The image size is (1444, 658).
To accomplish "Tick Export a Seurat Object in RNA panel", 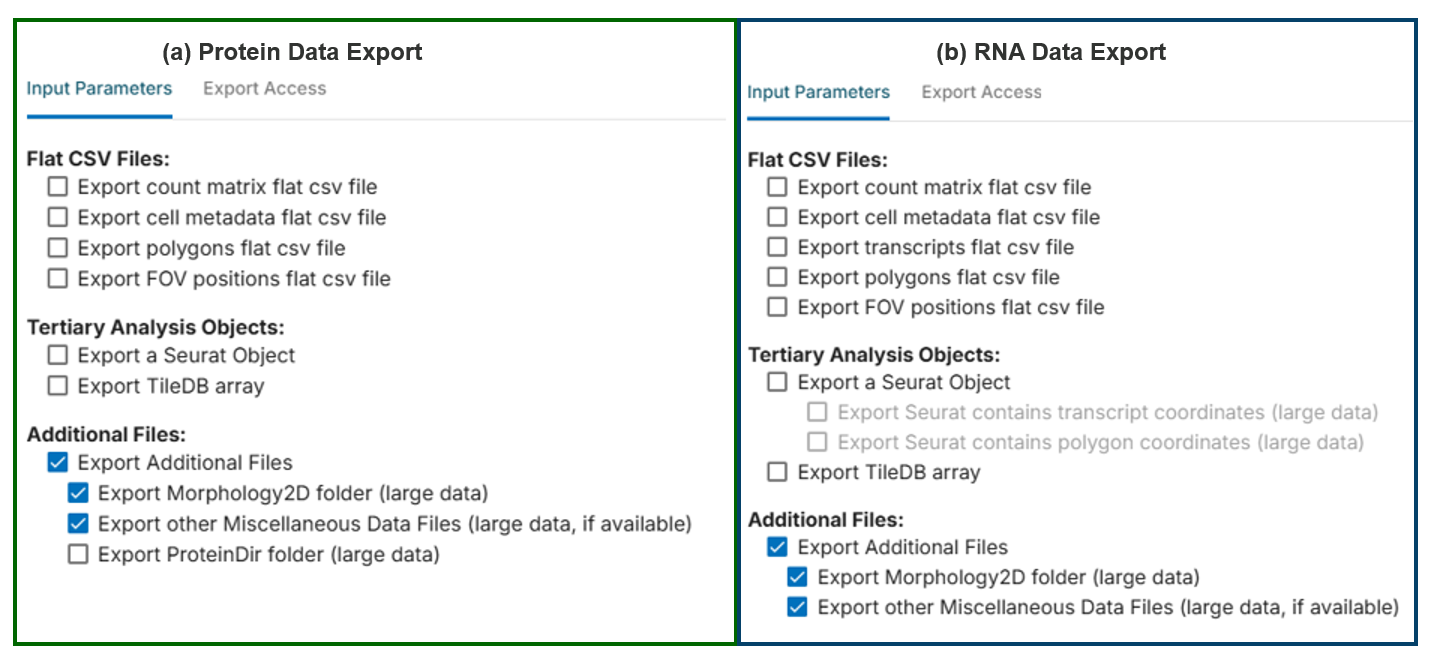I will tap(777, 382).
